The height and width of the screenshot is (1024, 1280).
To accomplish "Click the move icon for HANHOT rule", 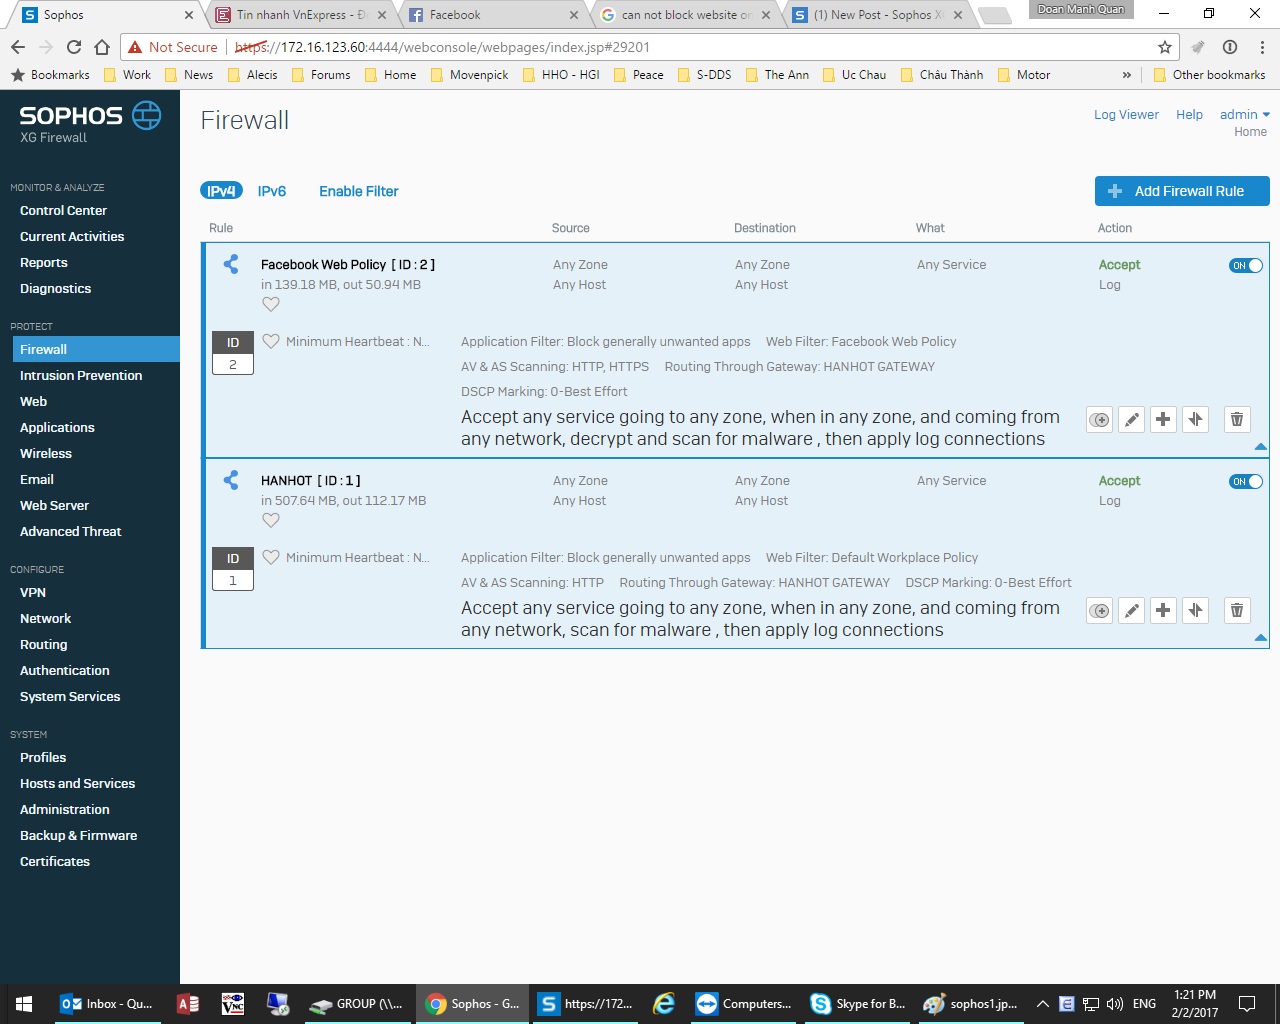I will pos(1195,611).
